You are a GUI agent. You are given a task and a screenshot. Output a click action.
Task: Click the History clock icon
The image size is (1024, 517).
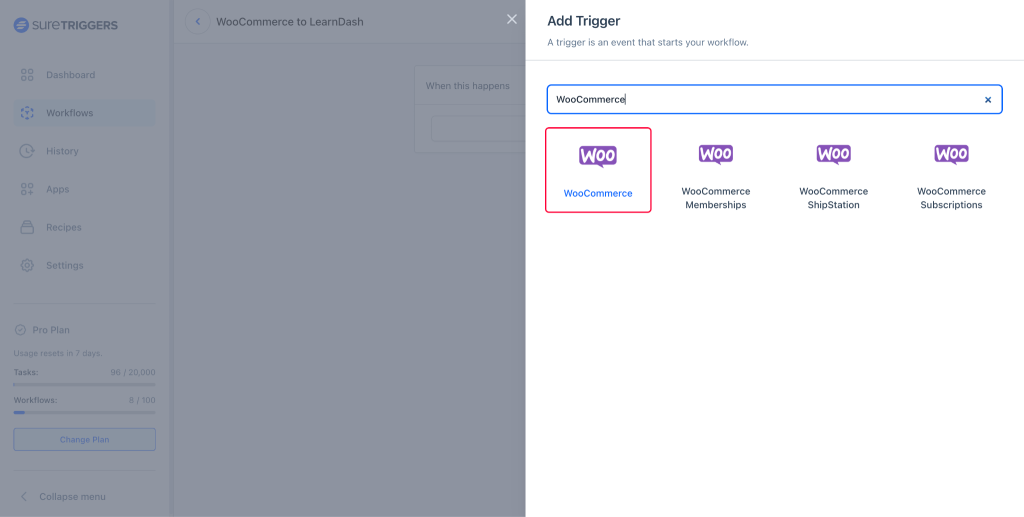[27, 151]
